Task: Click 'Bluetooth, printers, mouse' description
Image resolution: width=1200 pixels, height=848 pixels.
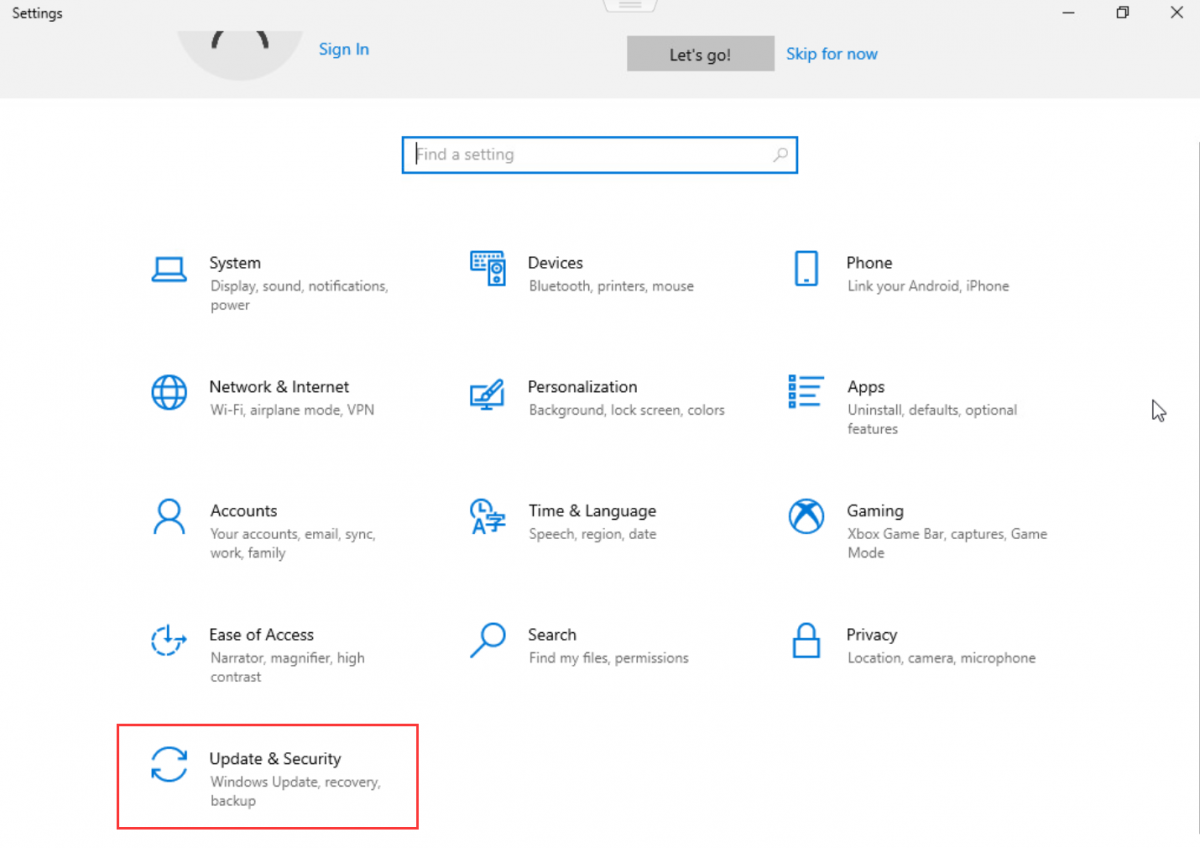Action: 611,286
